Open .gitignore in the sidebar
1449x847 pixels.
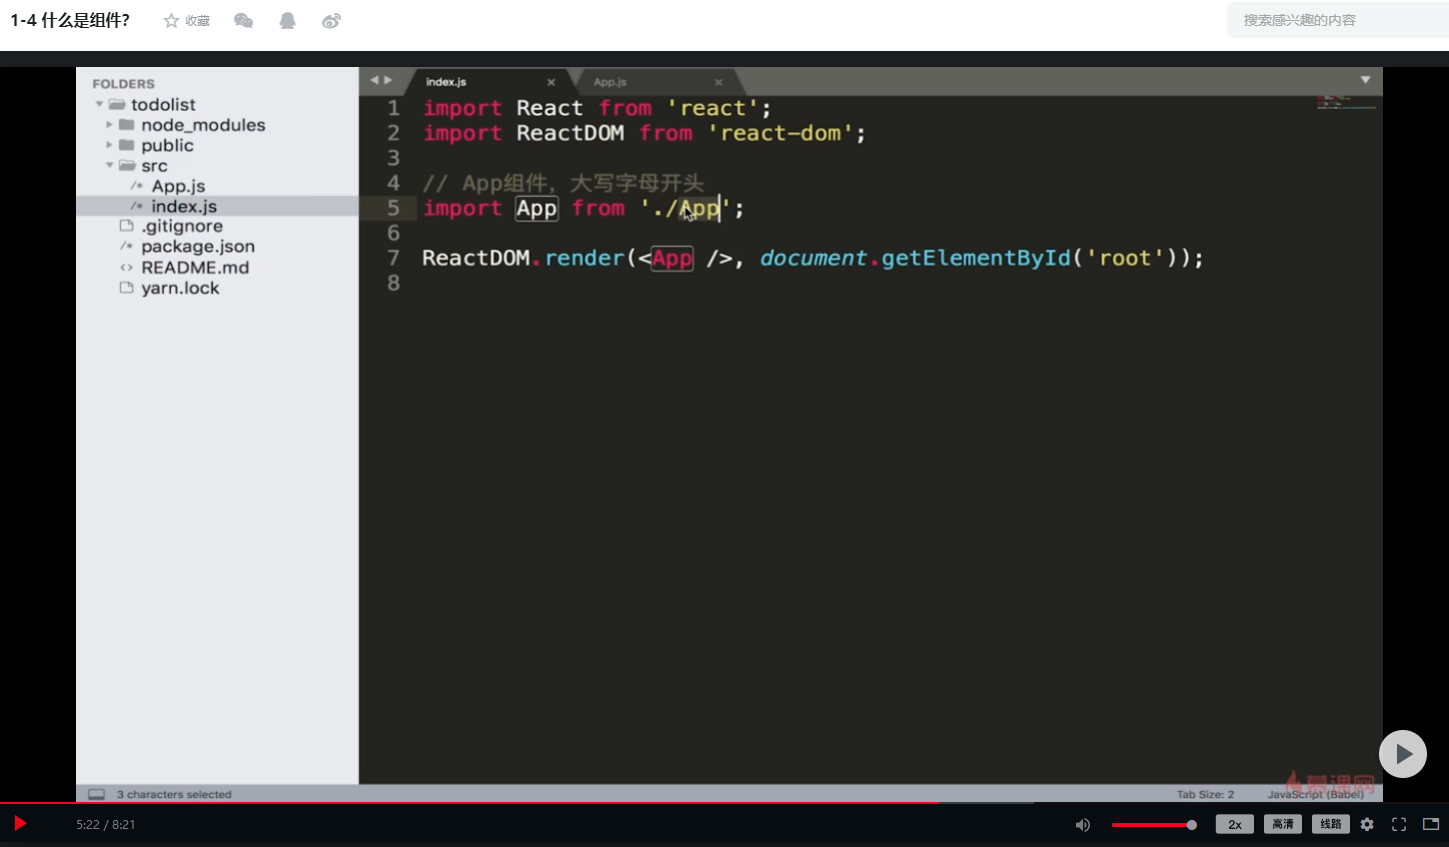(182, 226)
